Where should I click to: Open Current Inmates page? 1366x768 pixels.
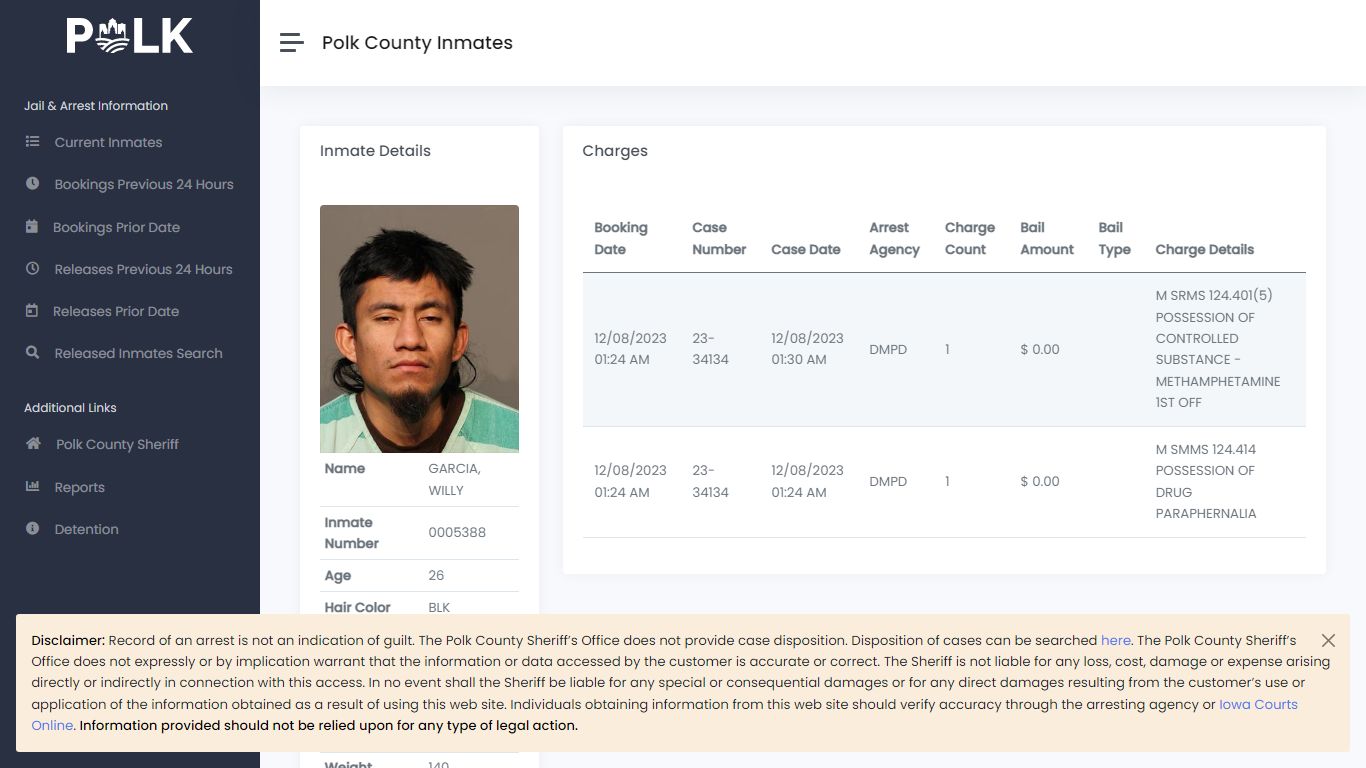108,142
